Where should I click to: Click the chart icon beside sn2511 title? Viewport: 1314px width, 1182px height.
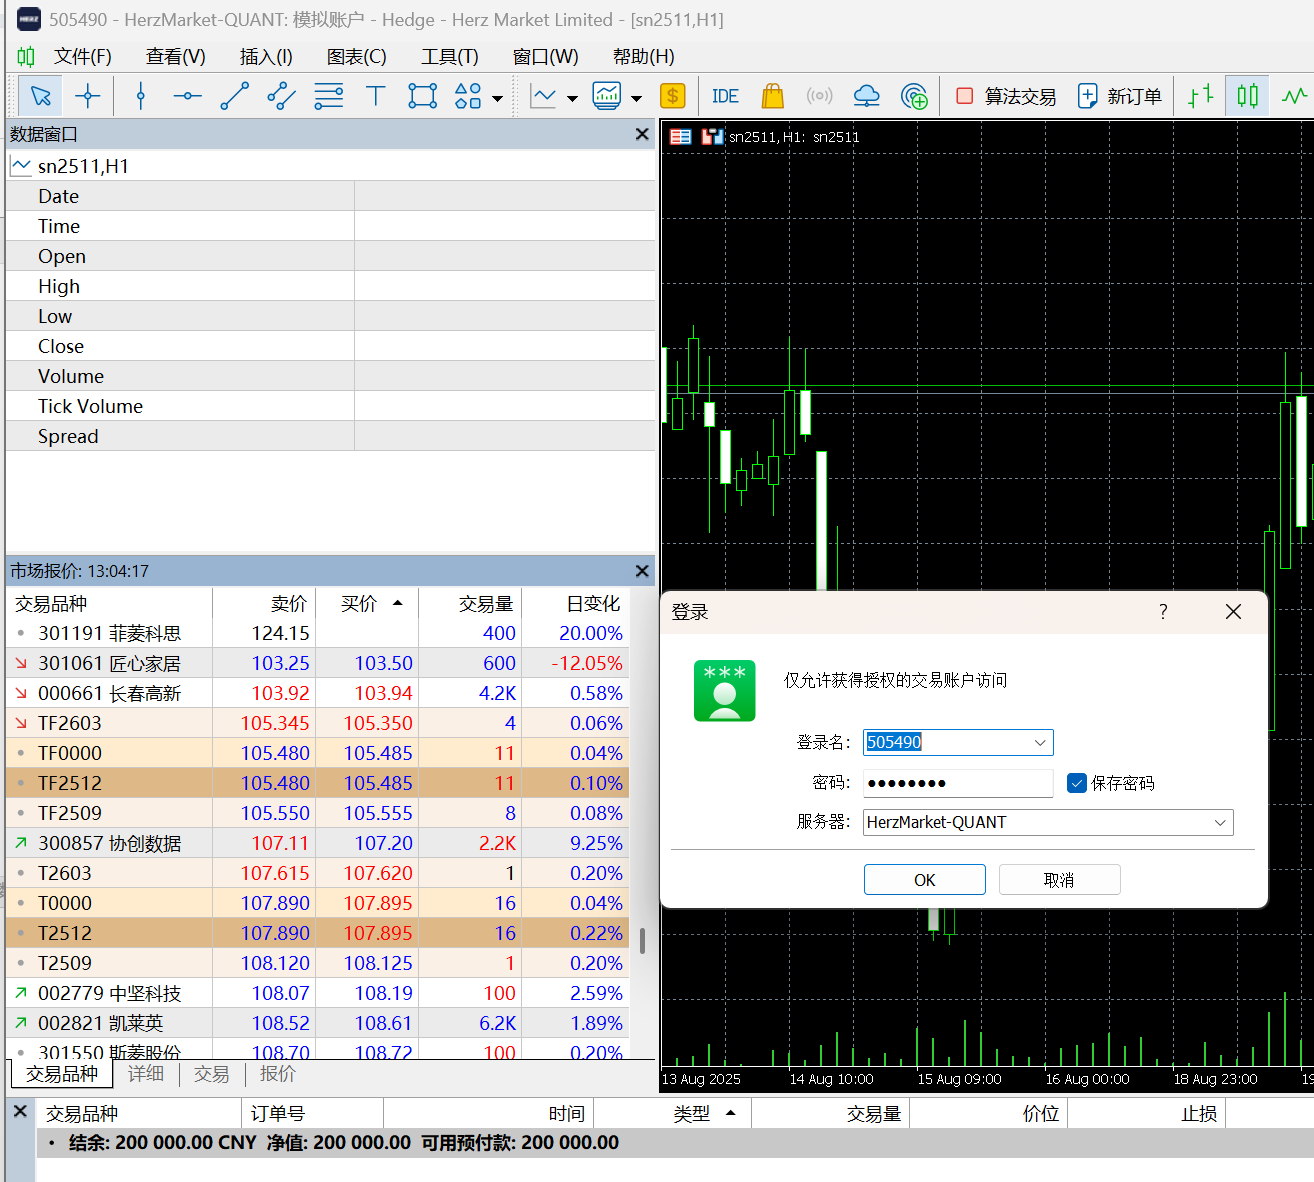click(x=712, y=137)
